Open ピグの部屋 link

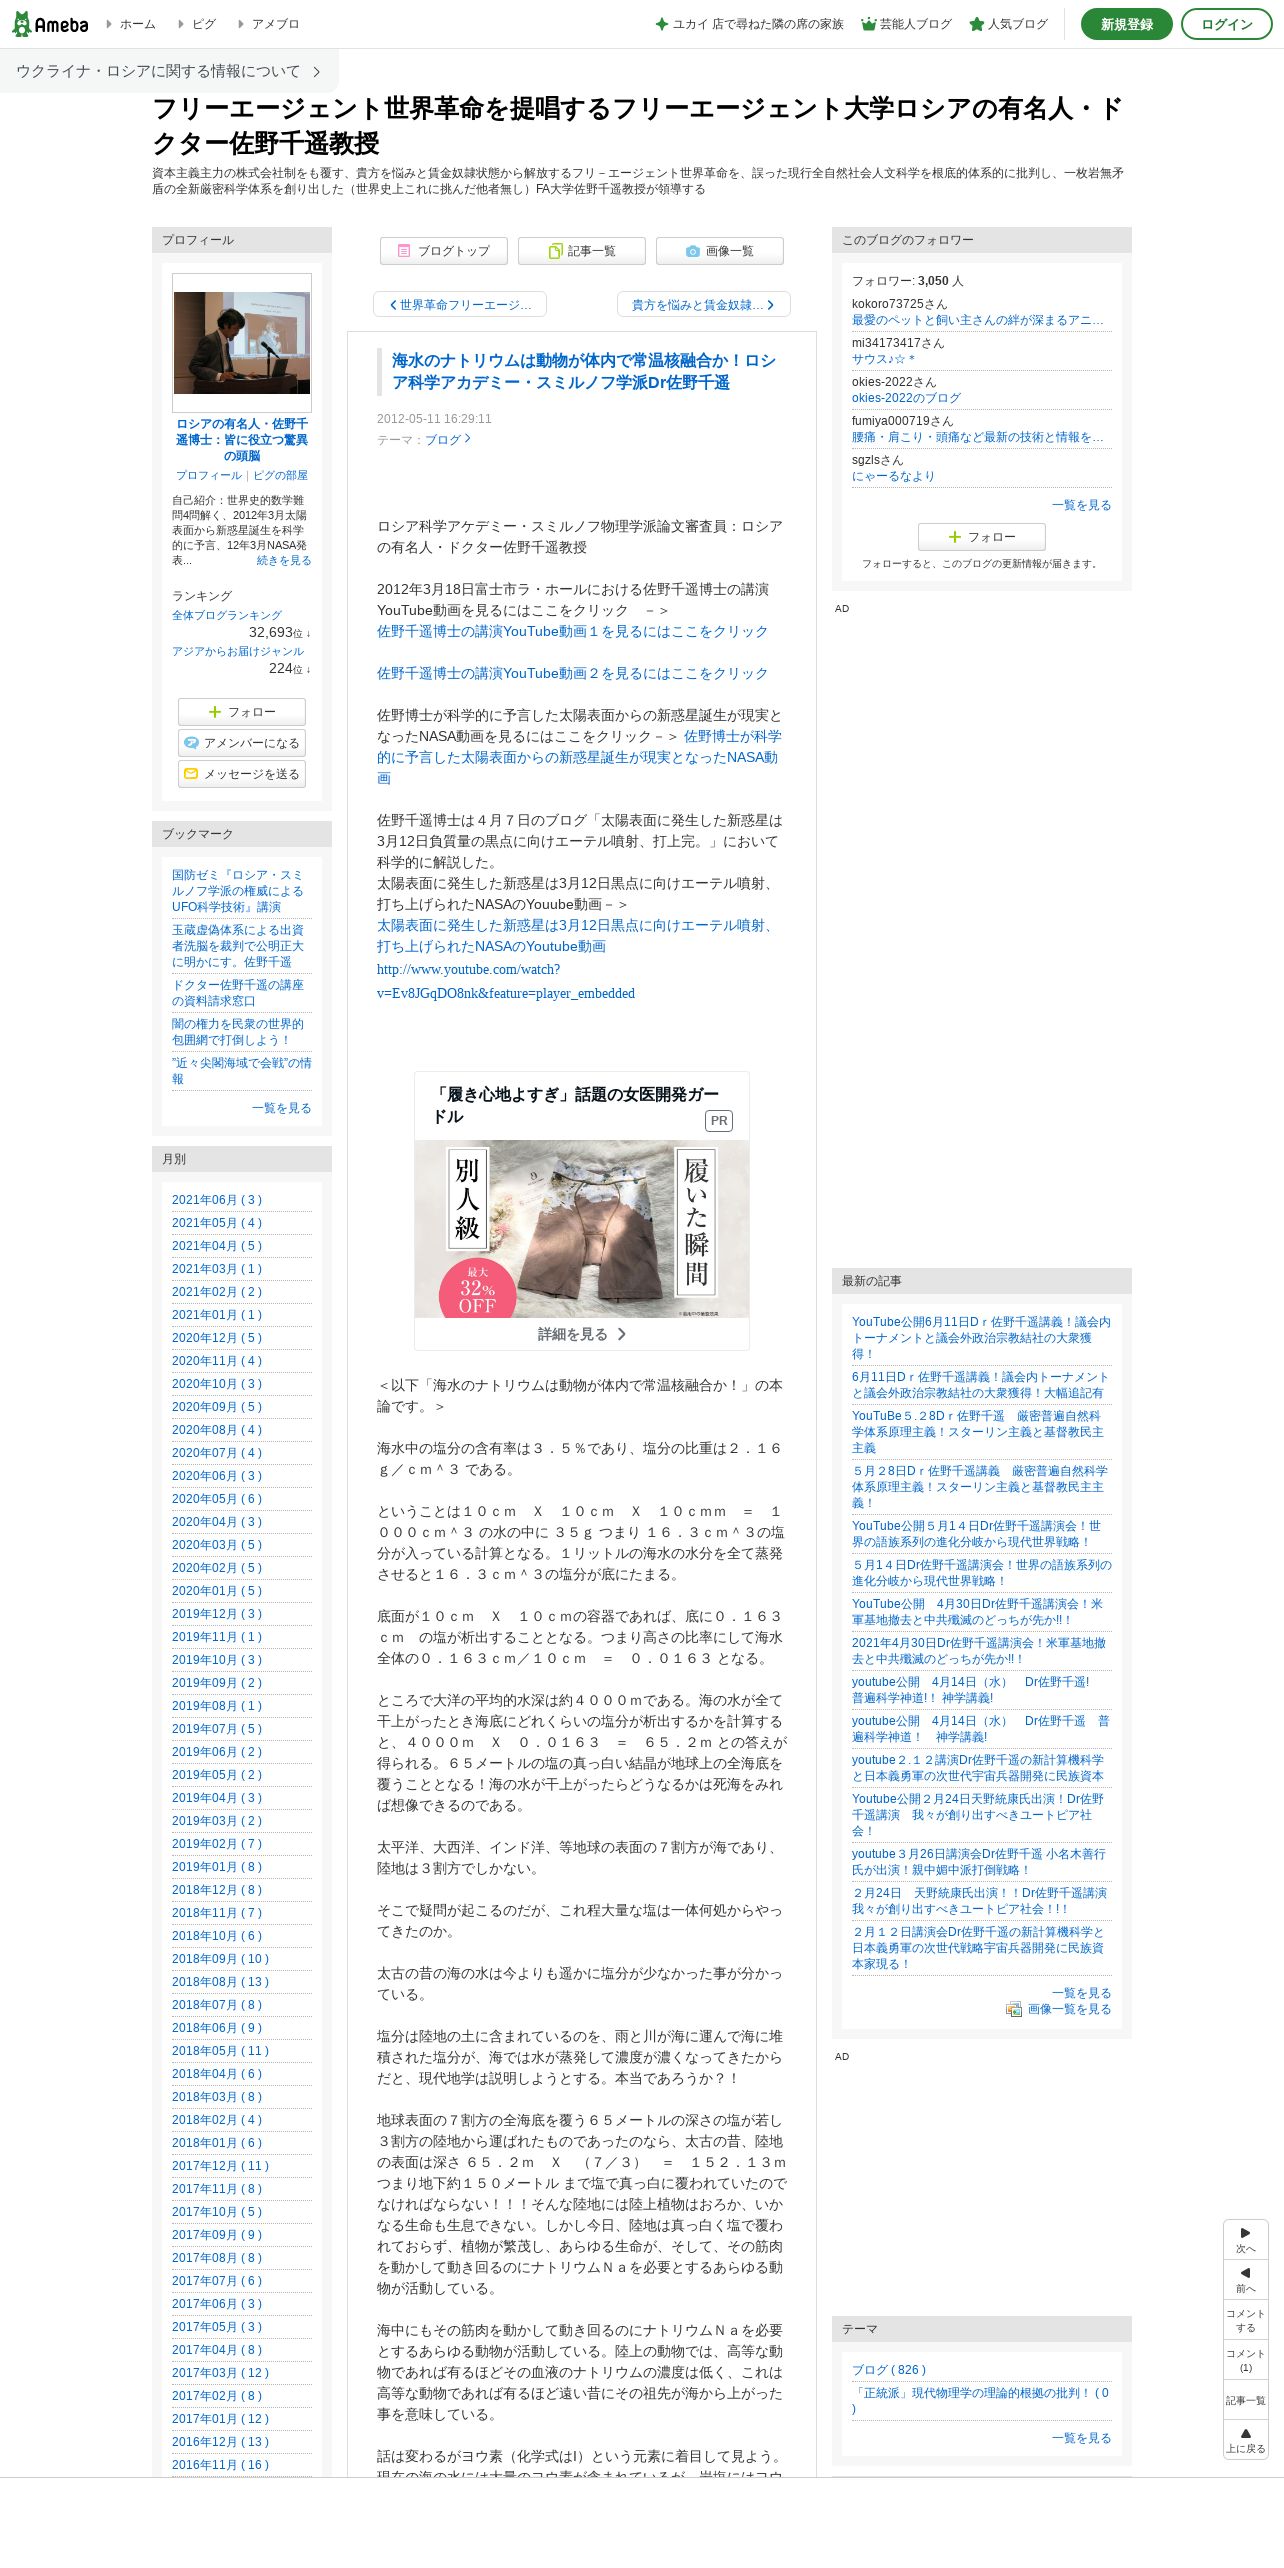coord(280,476)
